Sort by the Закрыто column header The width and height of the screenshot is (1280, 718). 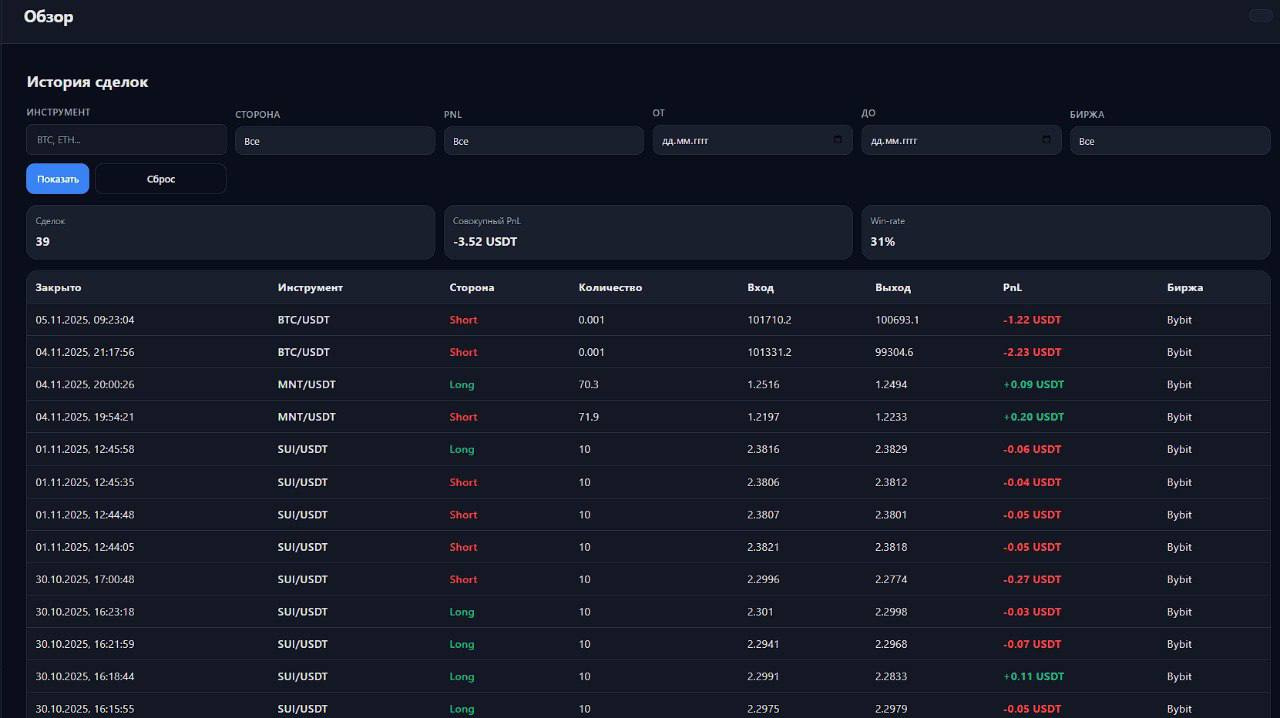pos(59,287)
